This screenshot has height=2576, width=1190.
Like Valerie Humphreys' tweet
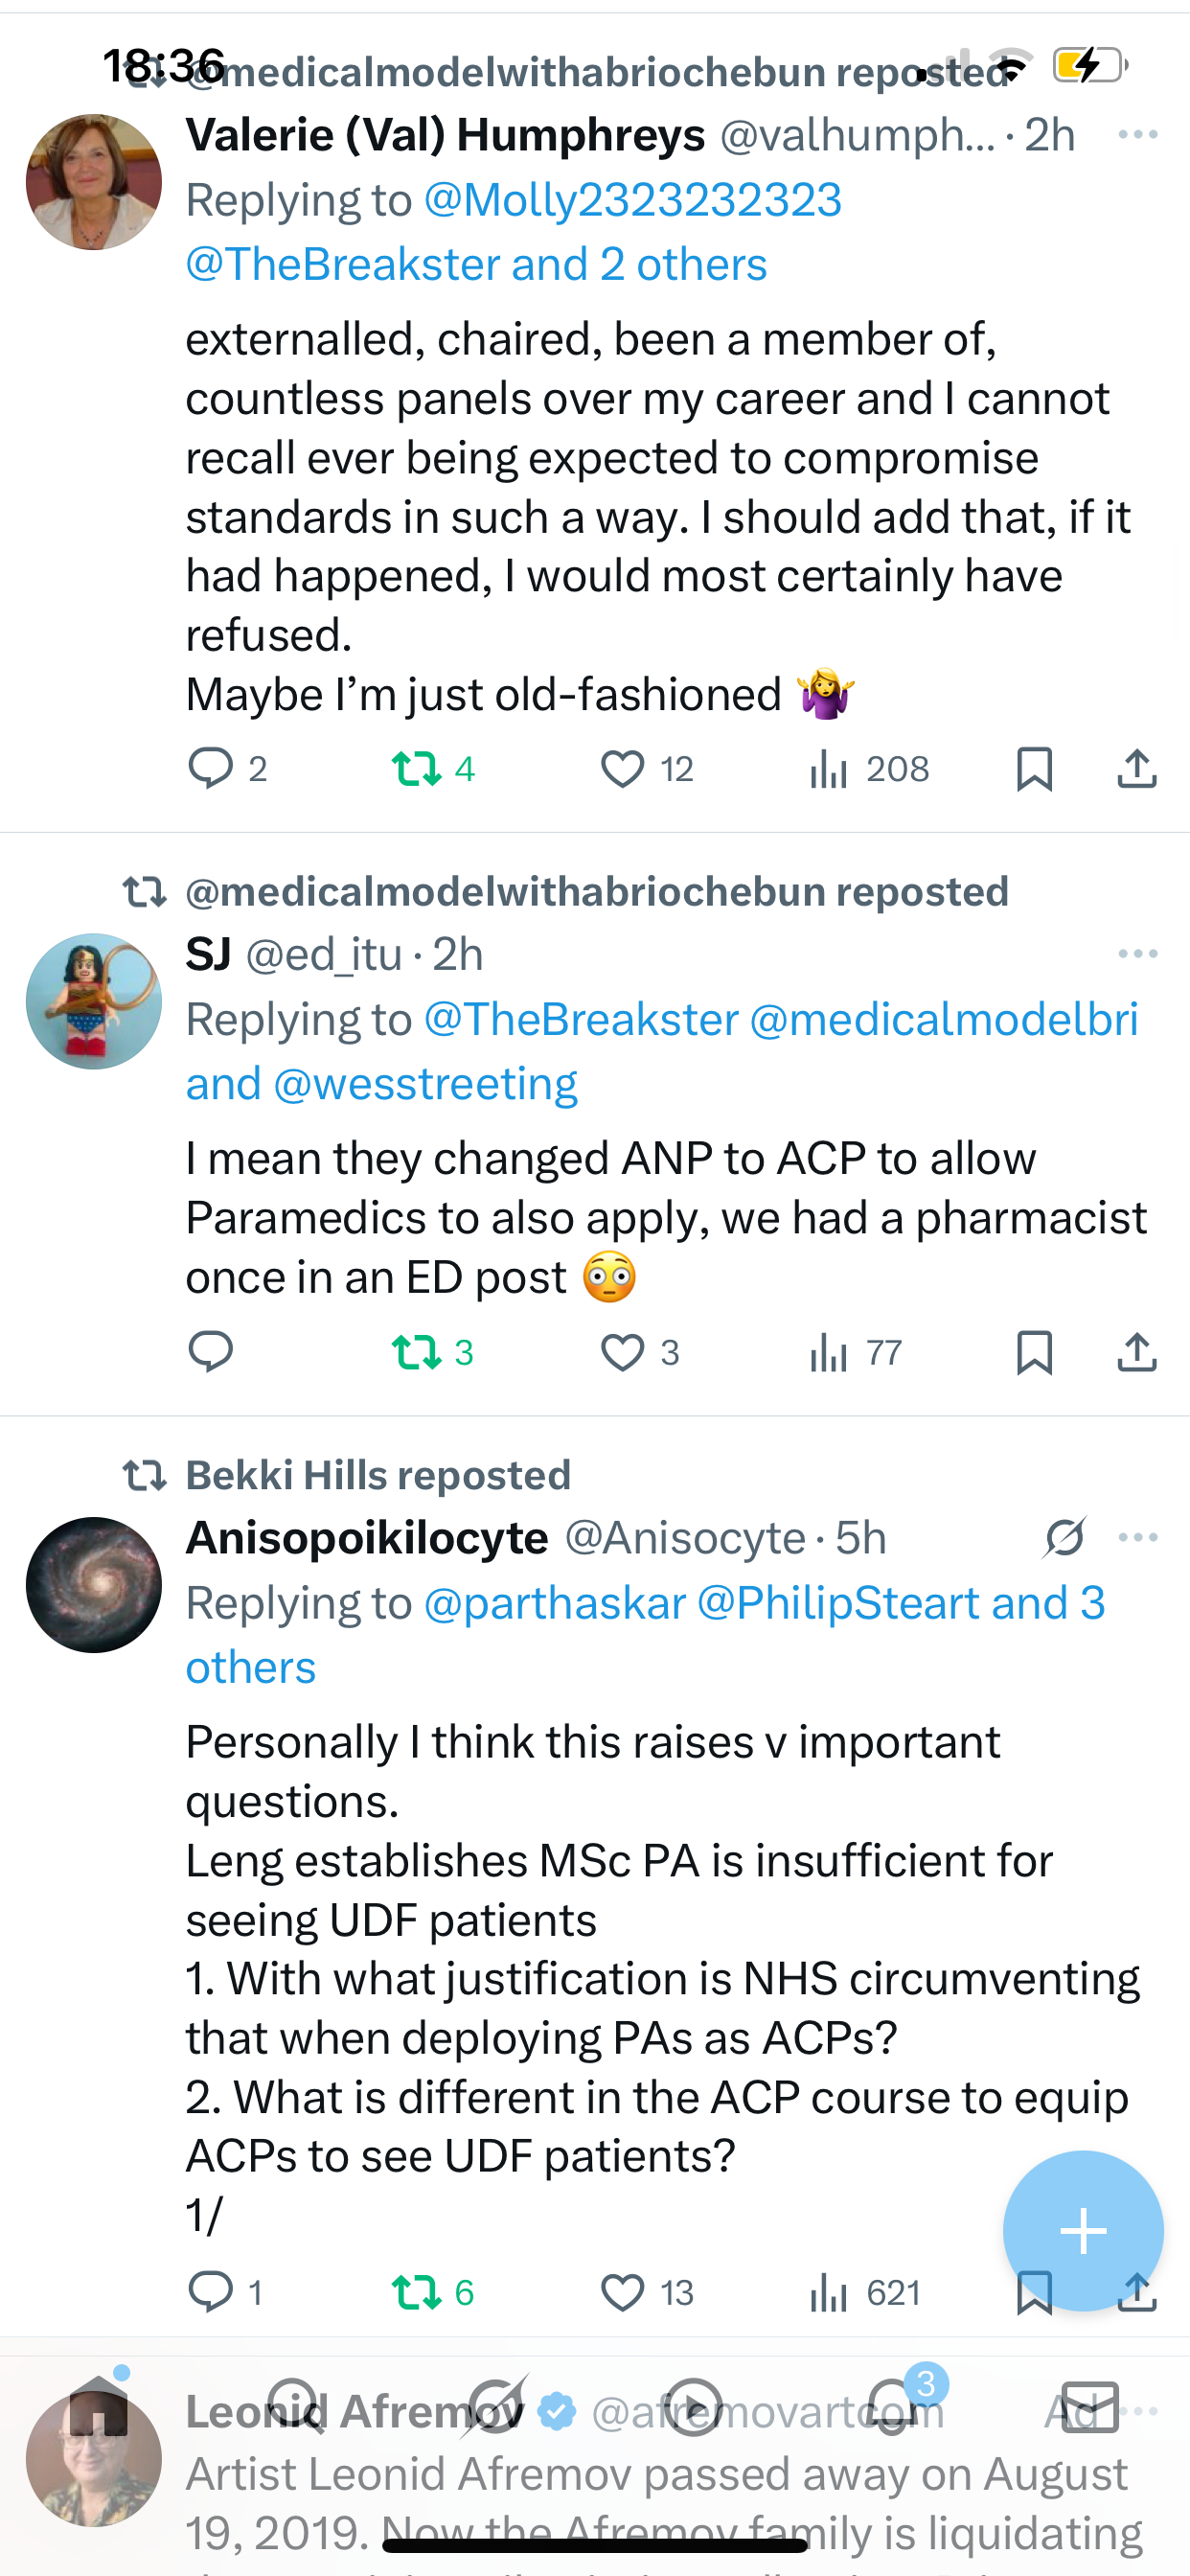pyautogui.click(x=622, y=769)
